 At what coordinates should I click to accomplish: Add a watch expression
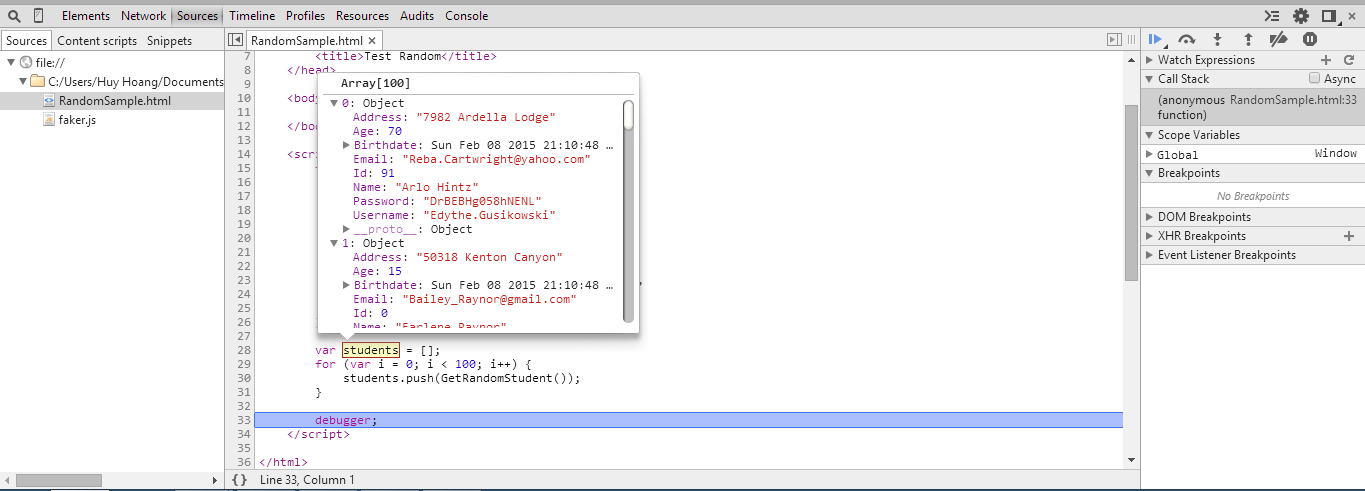tap(1326, 60)
